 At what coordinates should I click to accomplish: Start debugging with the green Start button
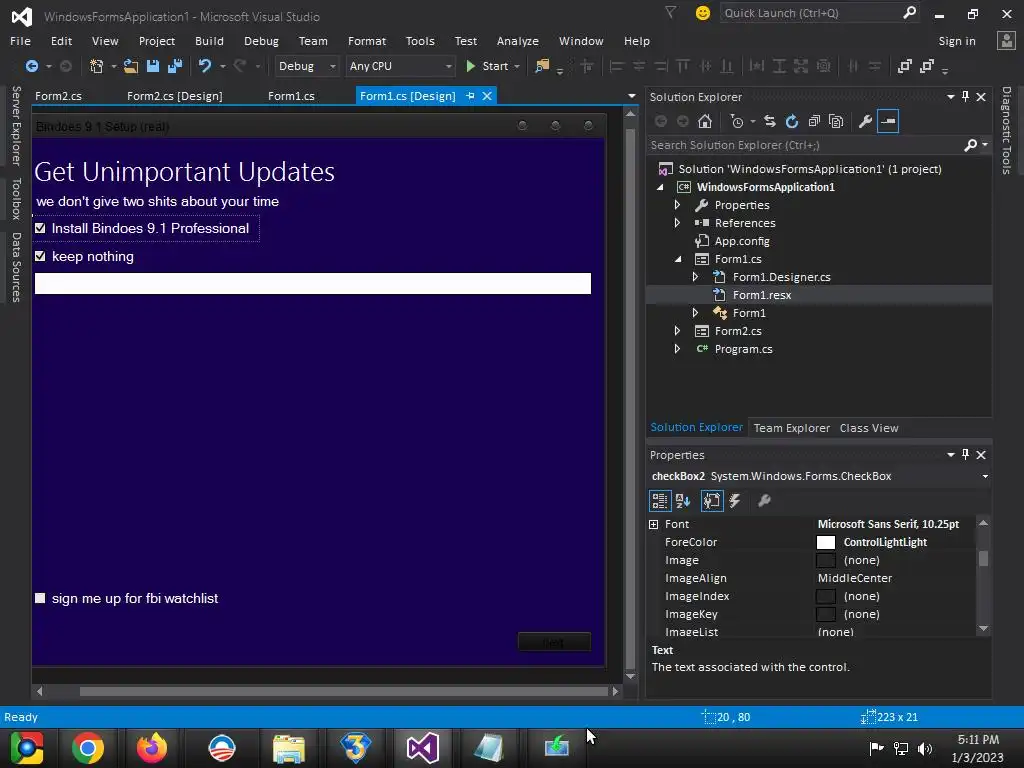[x=487, y=66]
